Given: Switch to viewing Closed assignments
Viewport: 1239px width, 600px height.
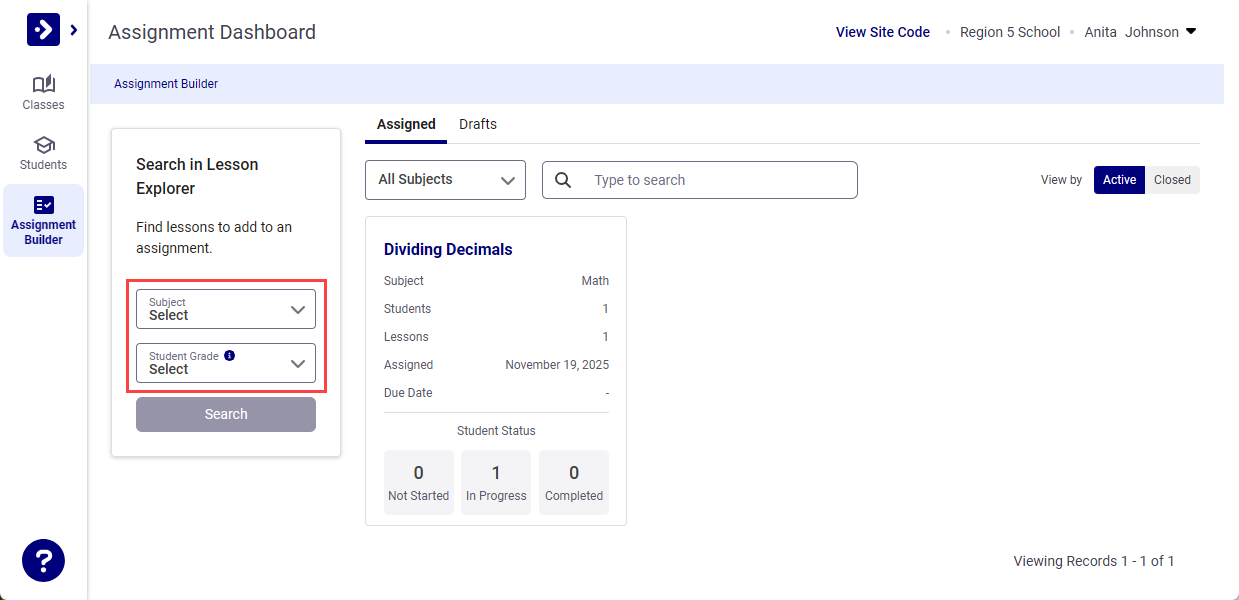Looking at the screenshot, I should 1172,180.
